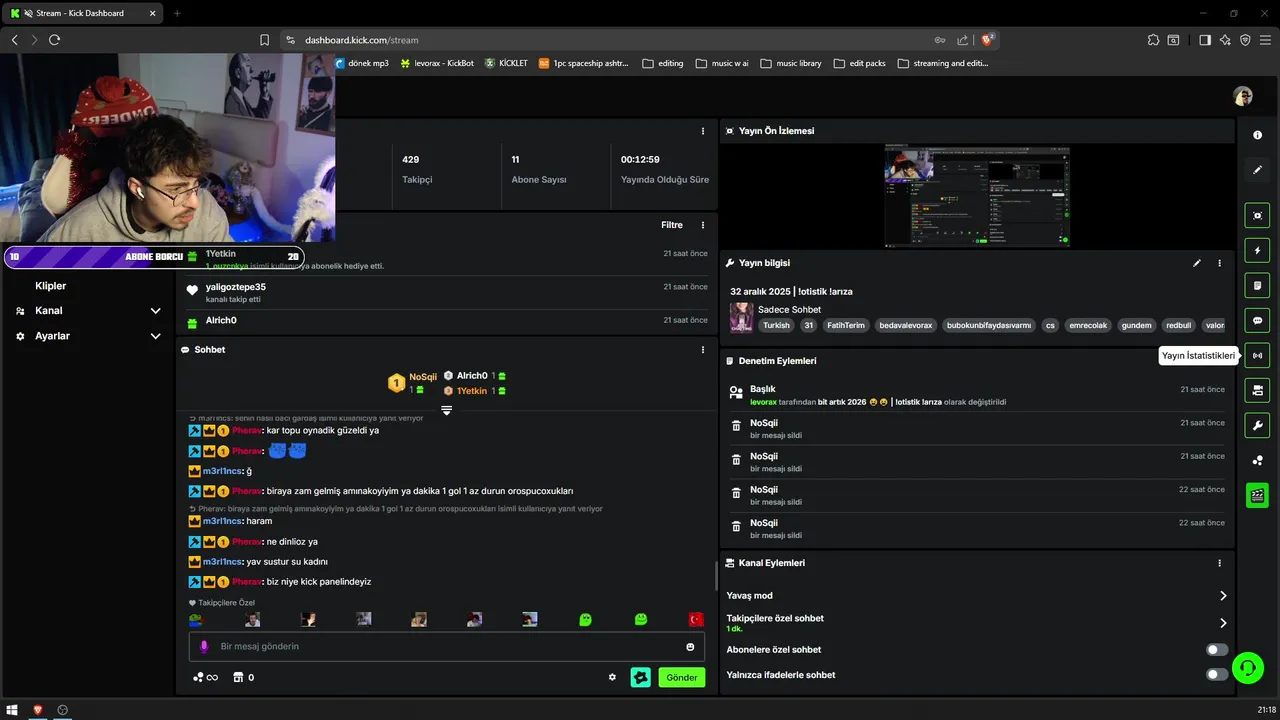
Task: Open Yavaş mod settings arrow
Action: [1222, 596]
